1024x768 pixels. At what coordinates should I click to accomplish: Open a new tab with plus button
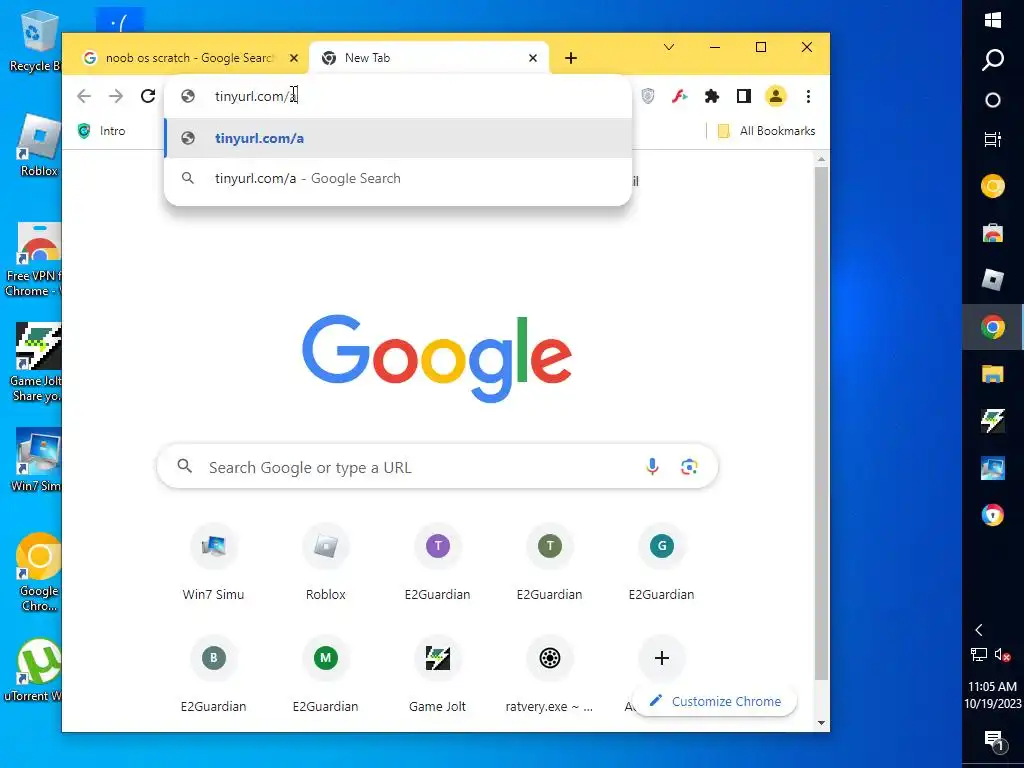click(x=571, y=58)
